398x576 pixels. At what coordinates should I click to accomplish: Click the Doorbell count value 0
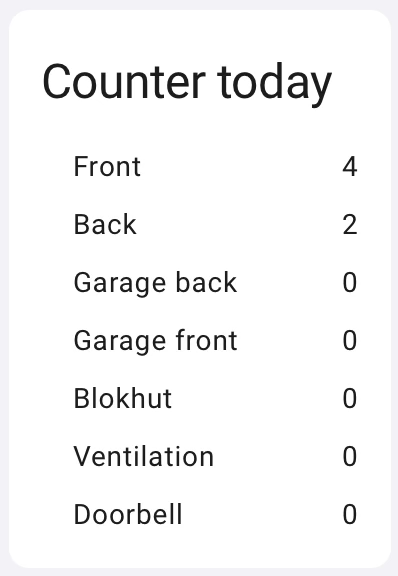(x=350, y=514)
